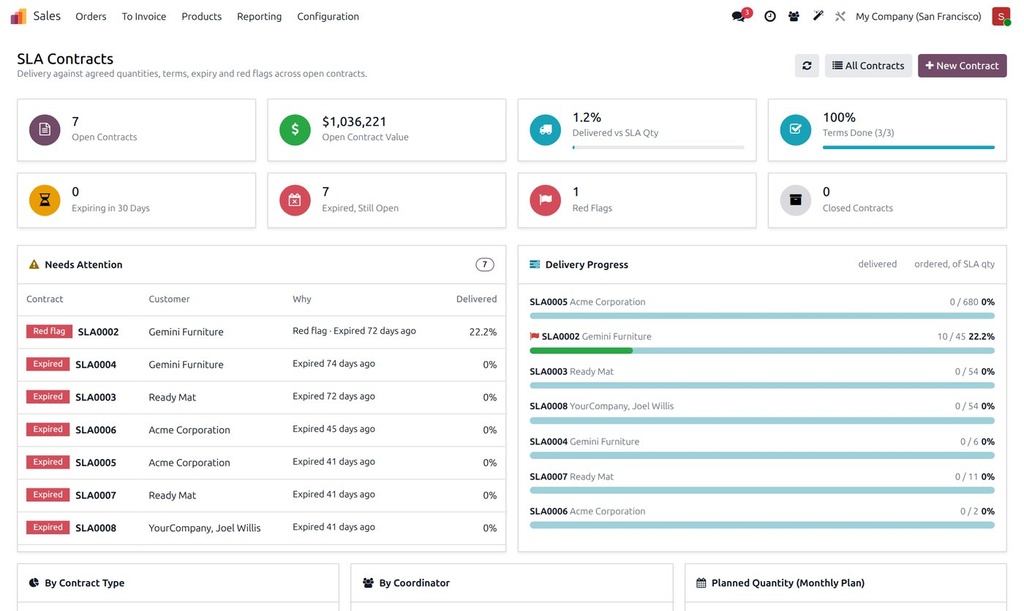
Task: Click 'Red flag · Expired 72 days ago' text
Action: [354, 331]
